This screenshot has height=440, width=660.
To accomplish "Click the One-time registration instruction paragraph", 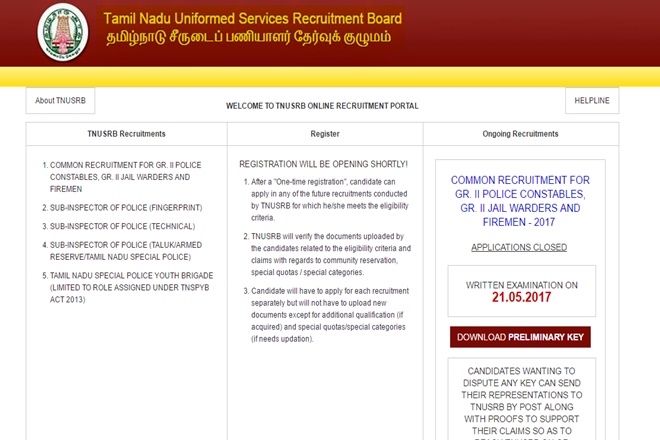I will 329,200.
